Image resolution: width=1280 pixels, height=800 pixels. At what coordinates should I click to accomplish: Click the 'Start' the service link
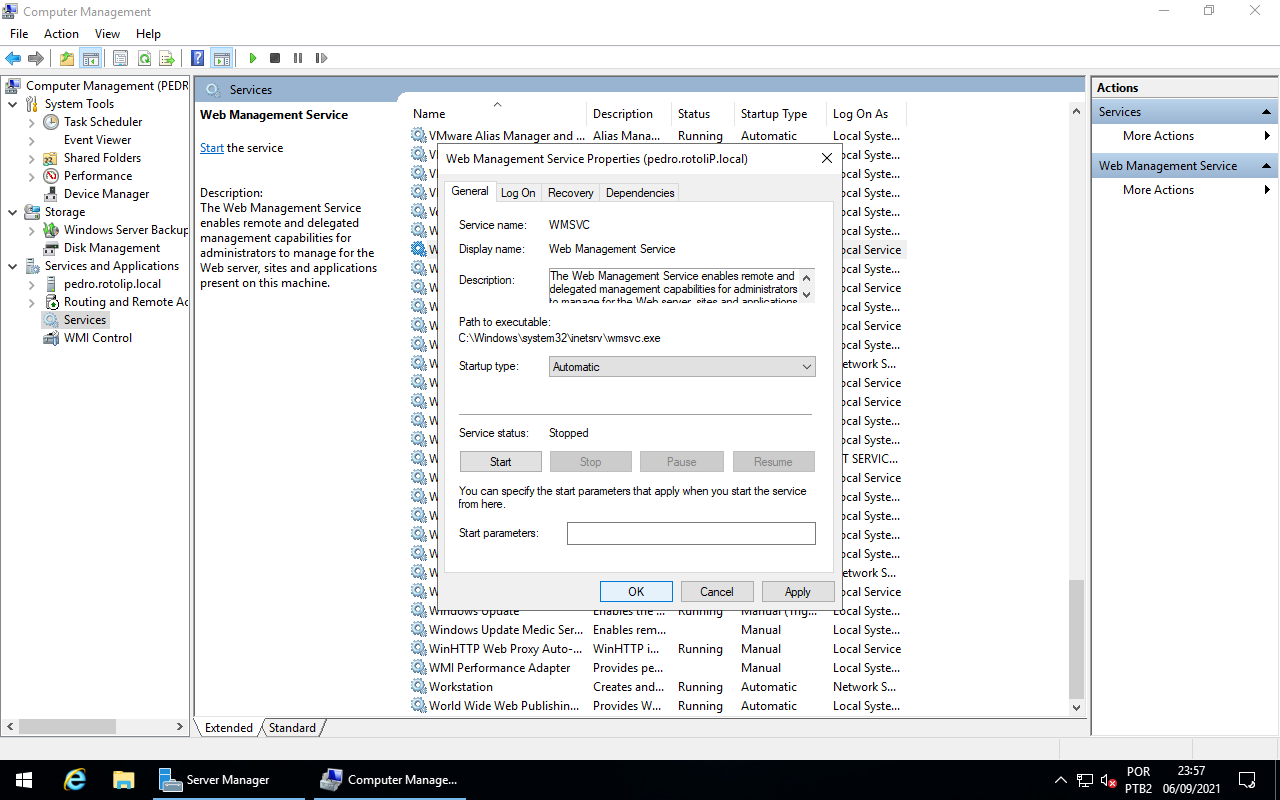(211, 148)
